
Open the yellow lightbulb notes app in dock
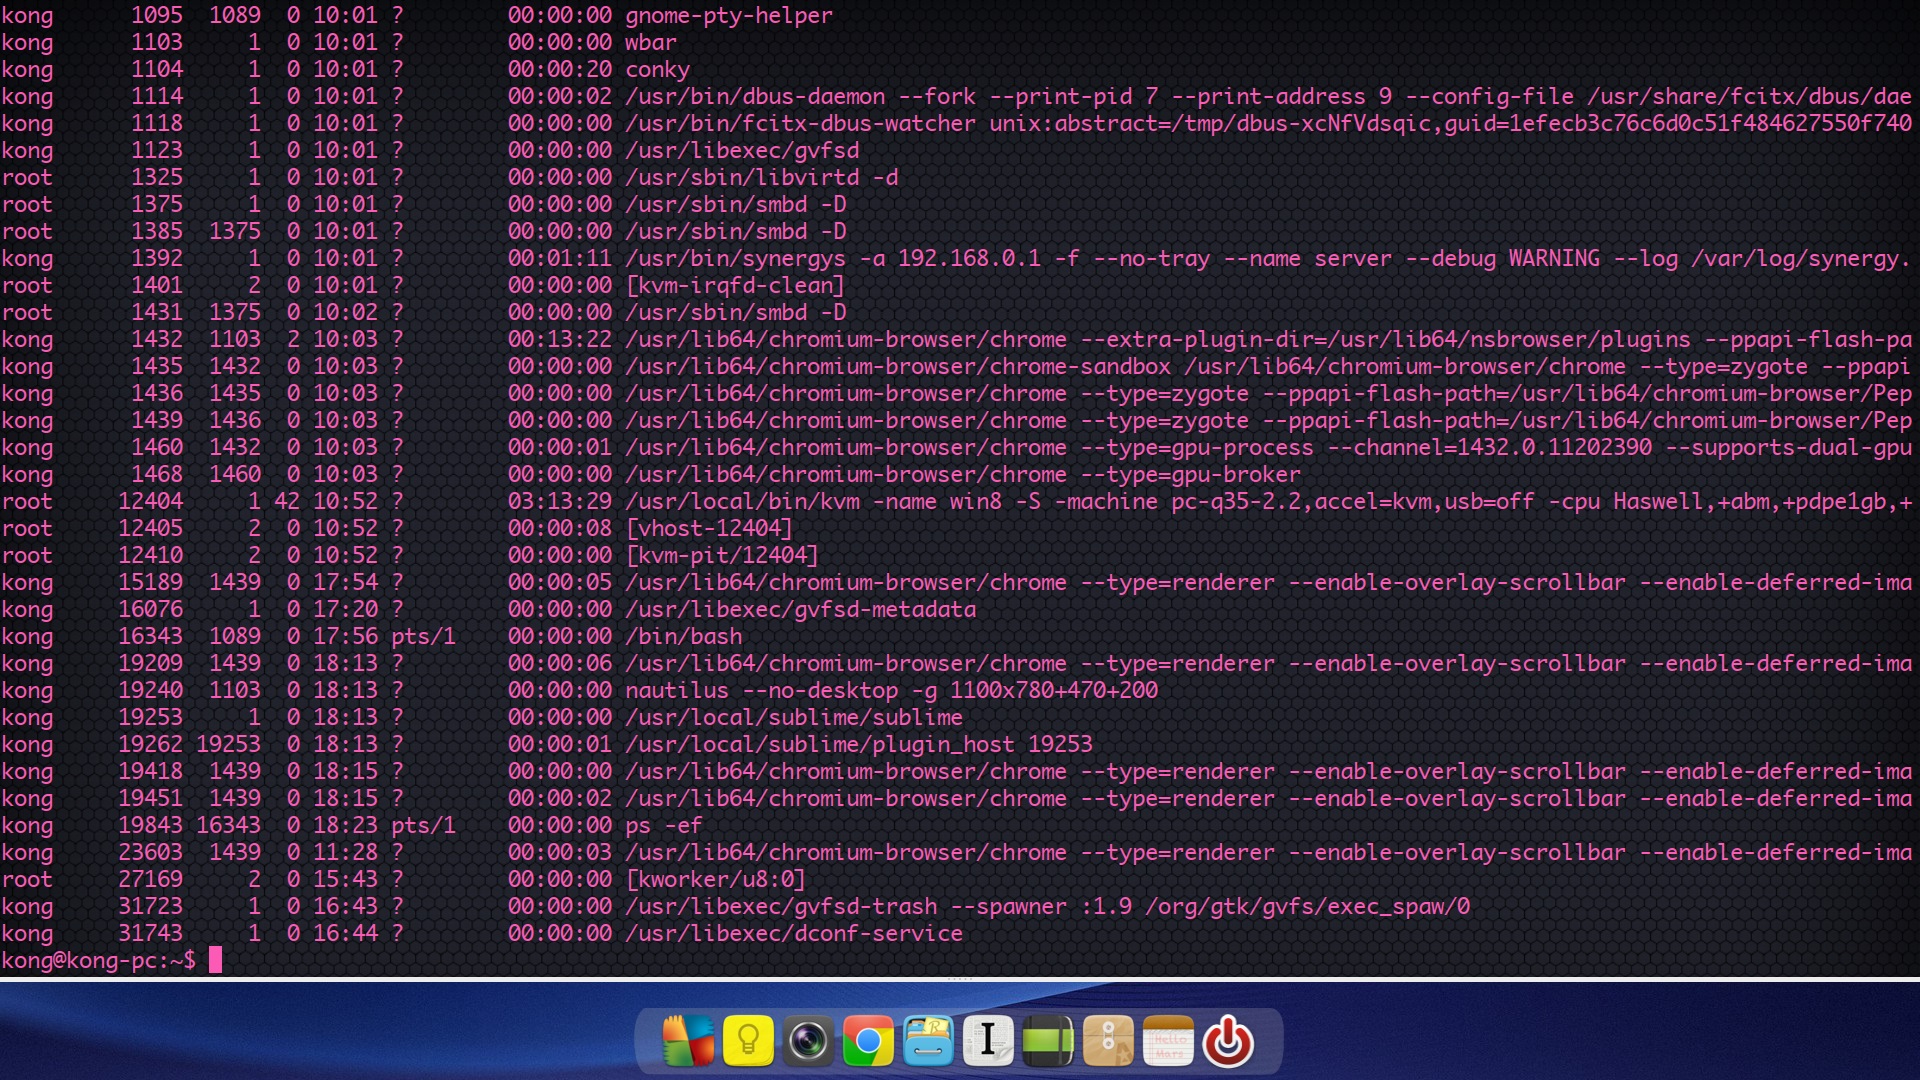tap(748, 1041)
